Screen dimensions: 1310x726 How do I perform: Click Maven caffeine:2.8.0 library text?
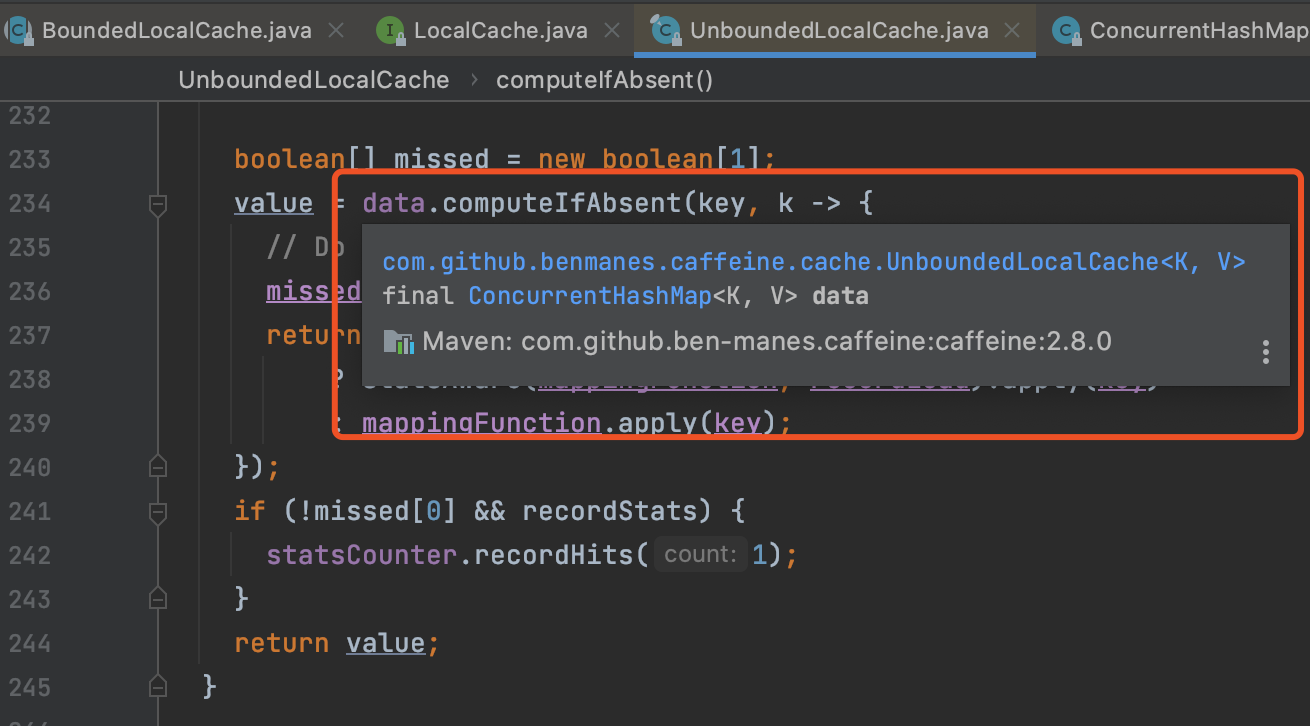pos(766,341)
